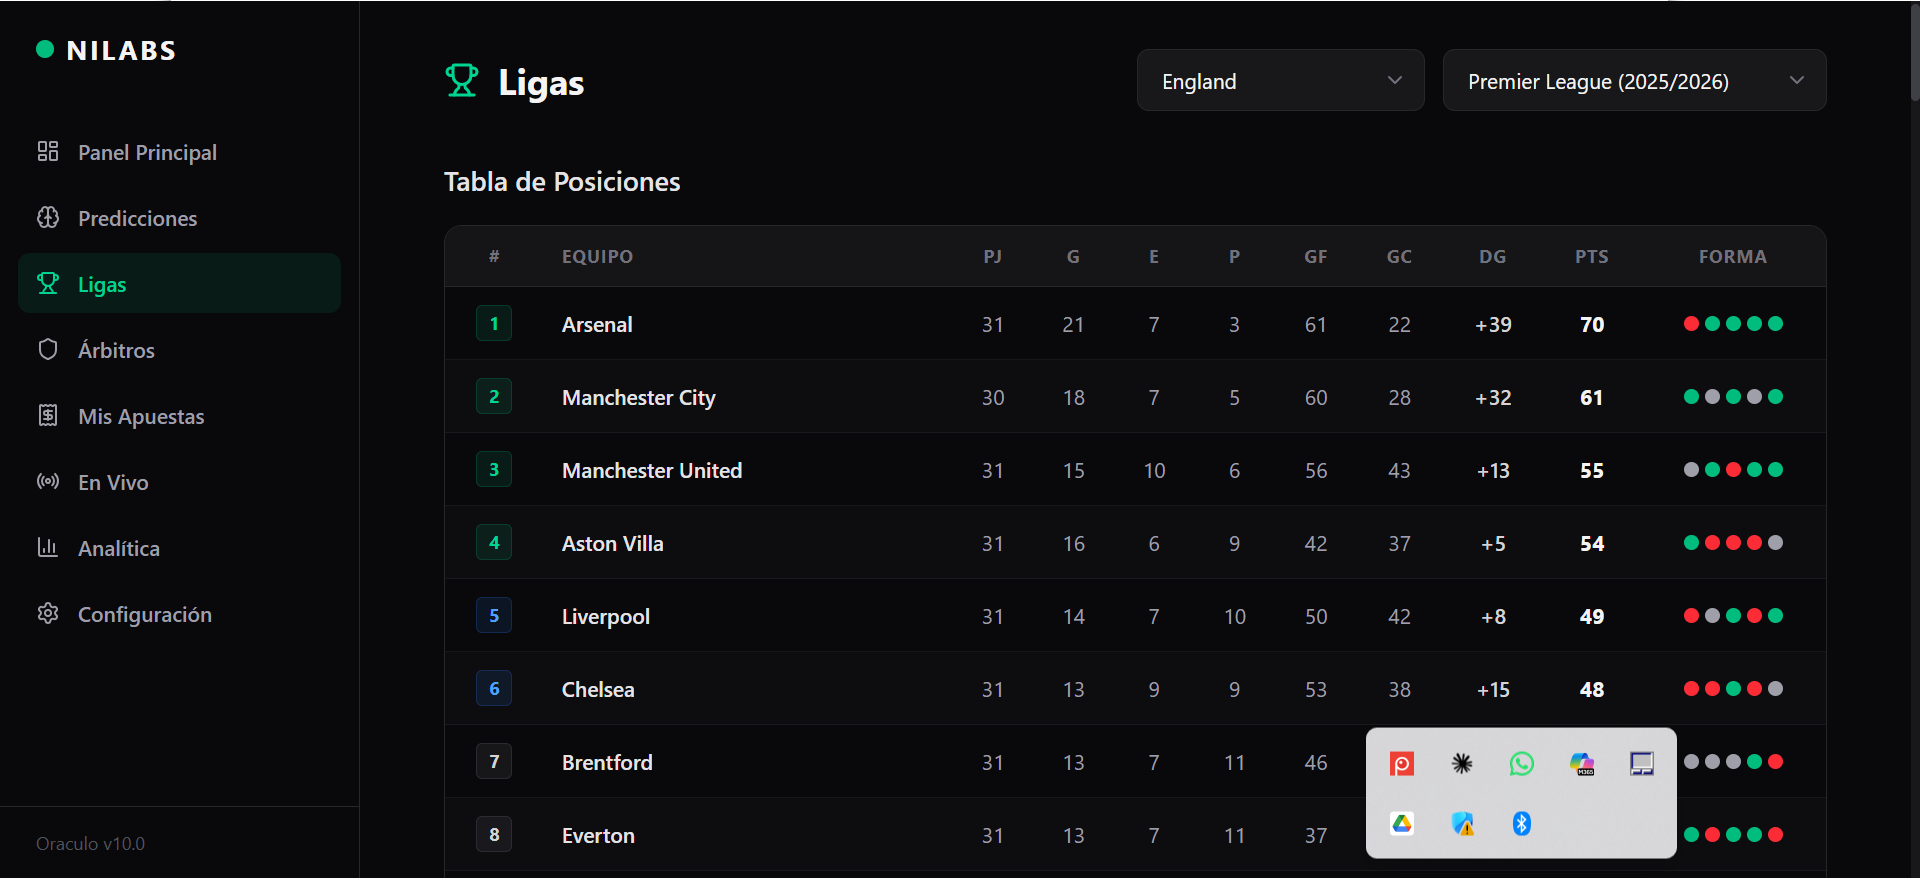The image size is (1920, 878).
Task: Select the Mis Apuestas icon
Action: click(48, 415)
